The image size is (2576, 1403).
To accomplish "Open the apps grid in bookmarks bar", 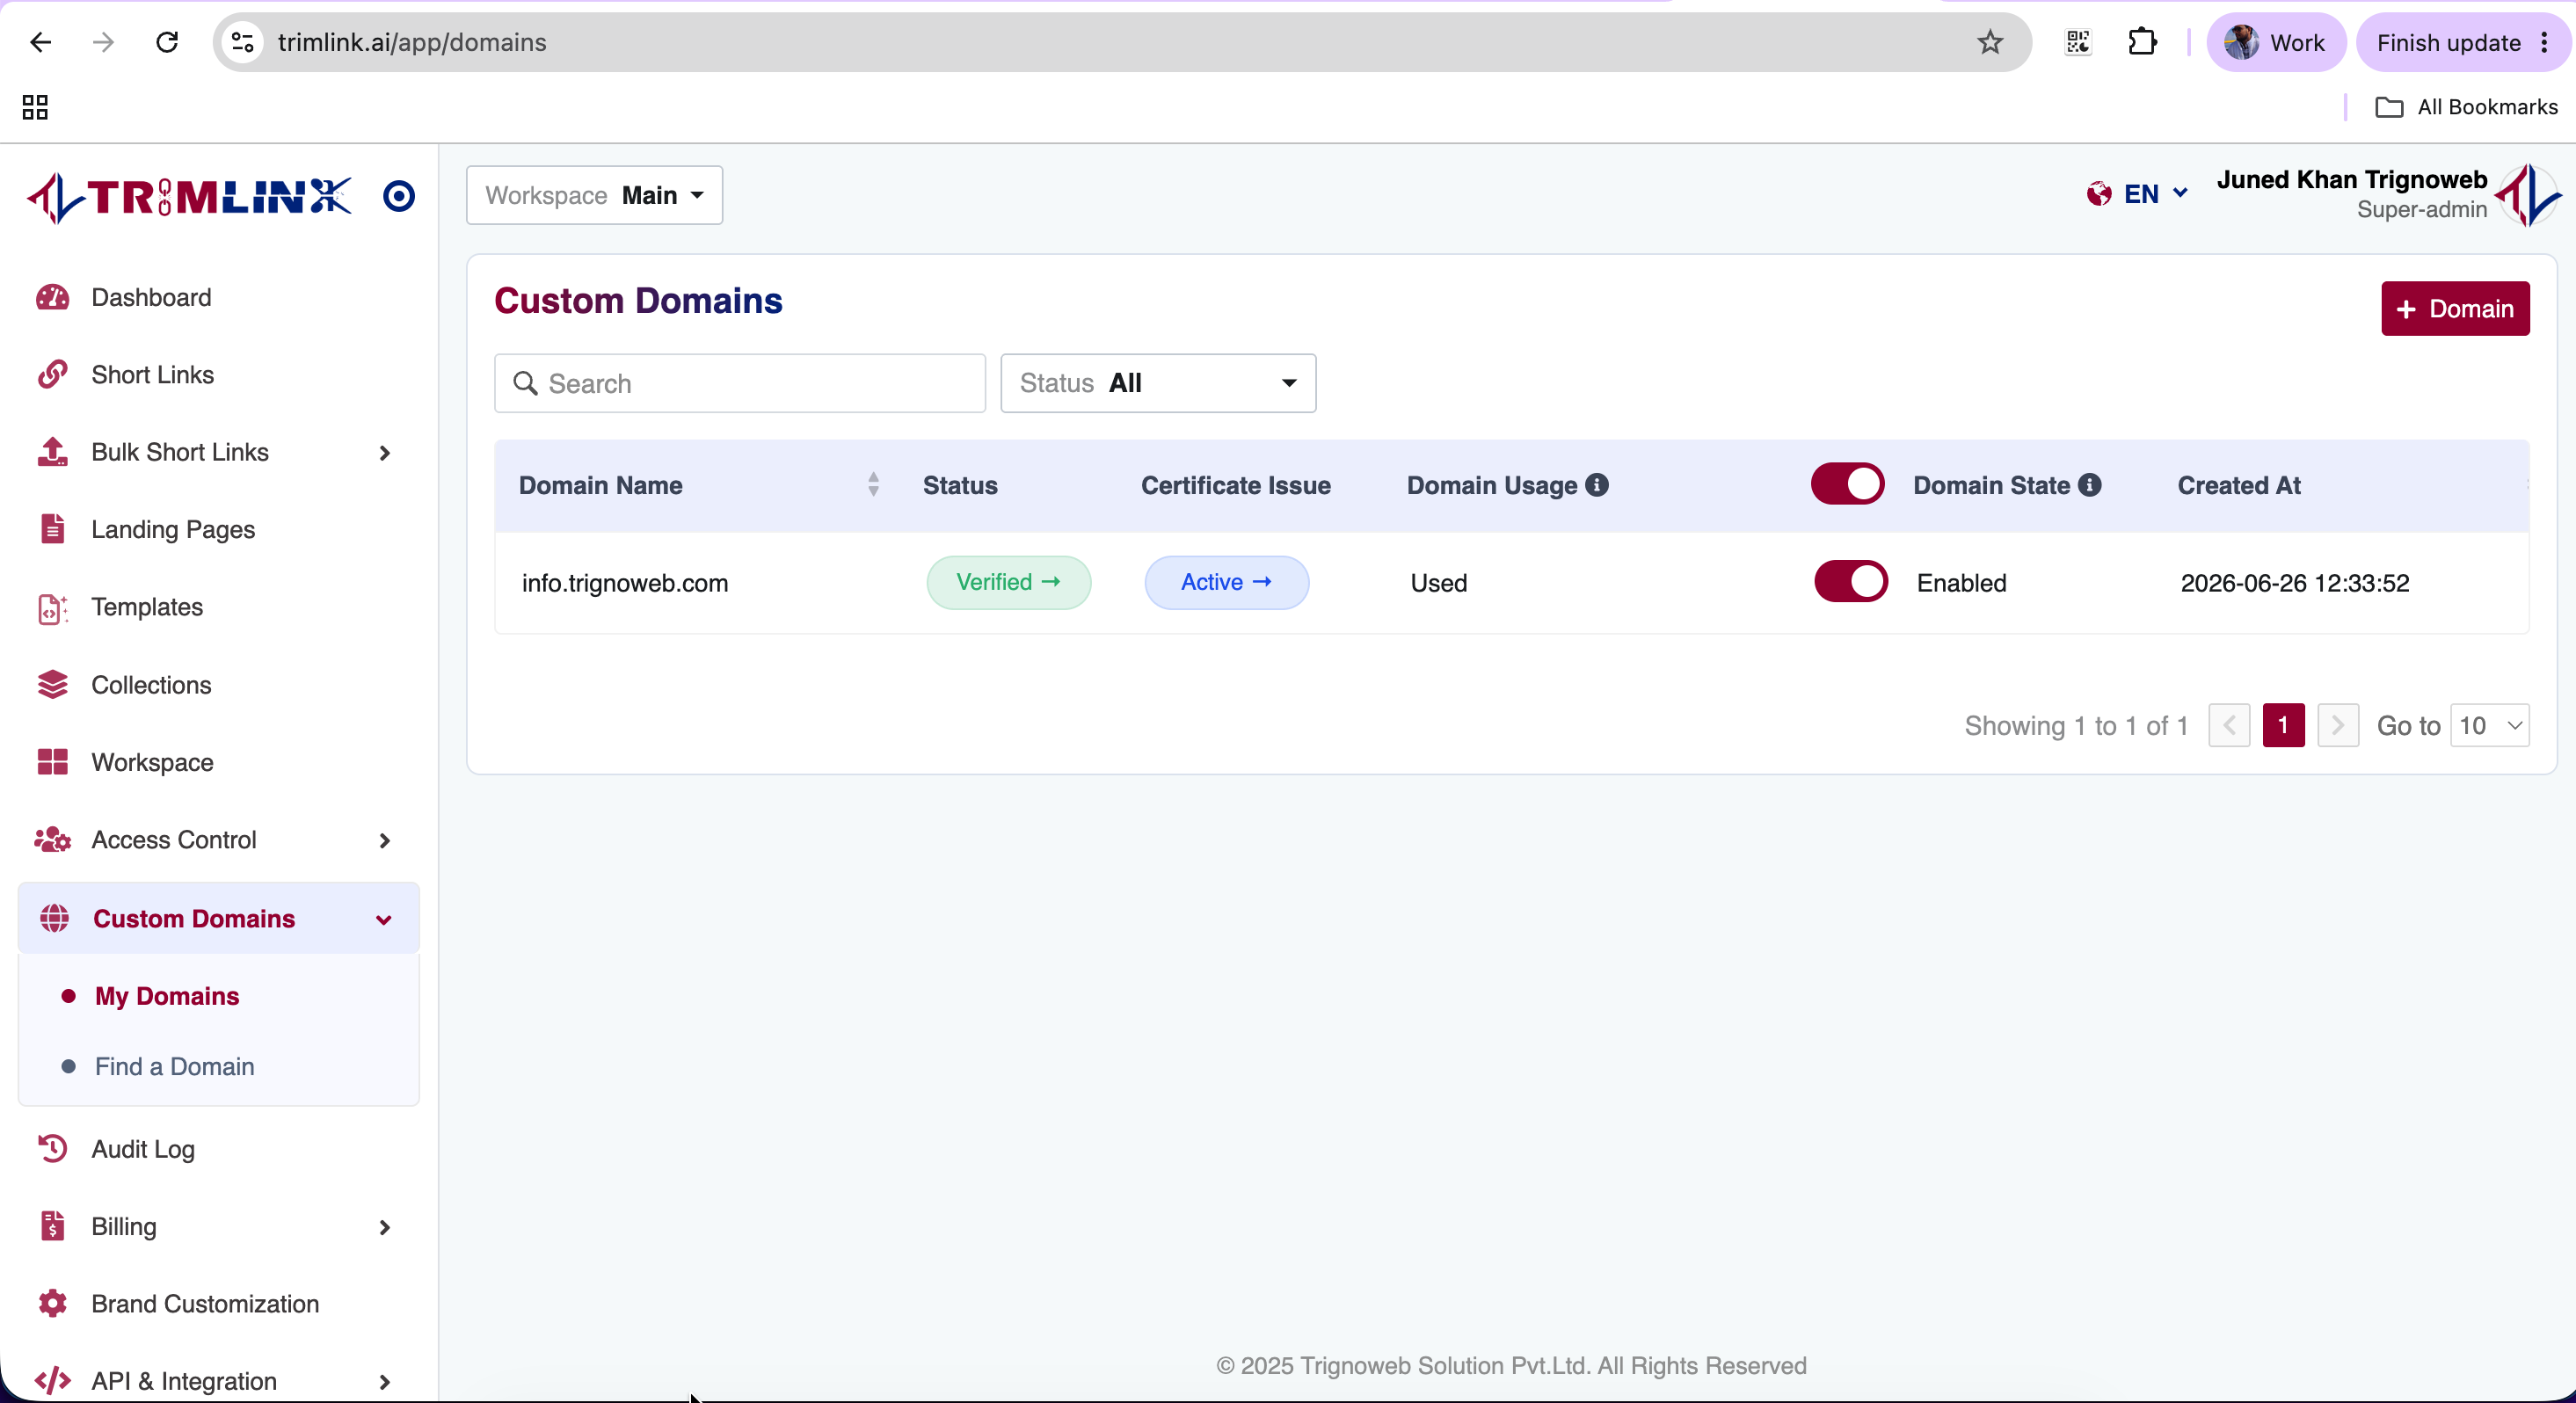I will (35, 107).
